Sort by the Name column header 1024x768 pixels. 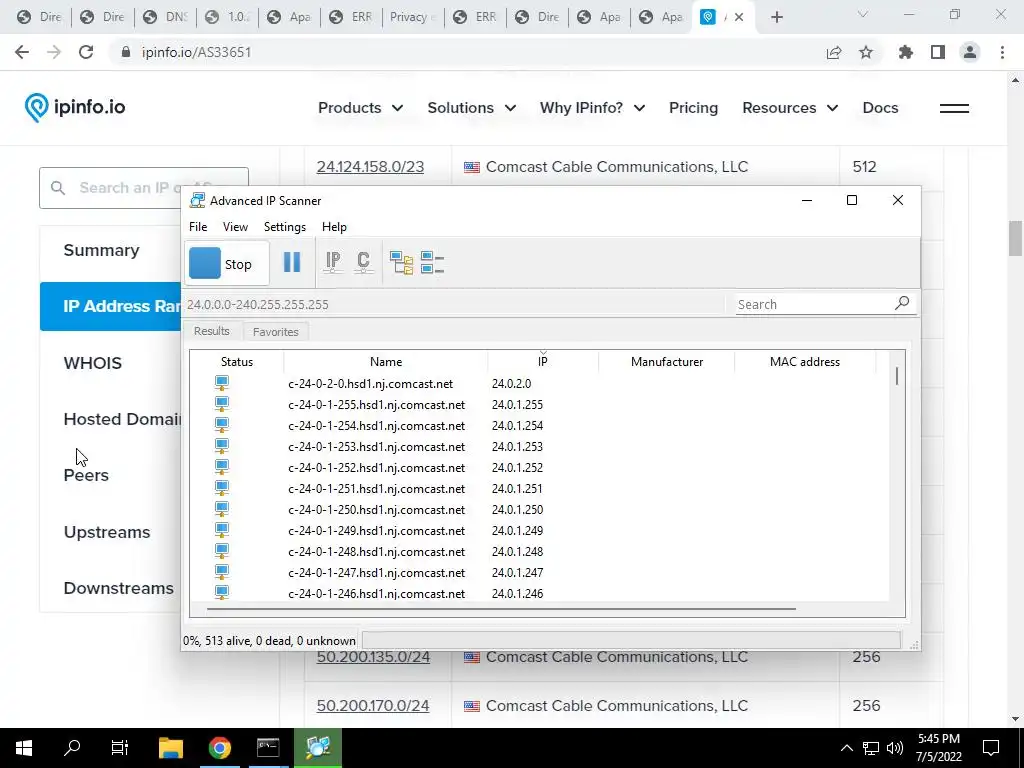pyautogui.click(x=386, y=362)
